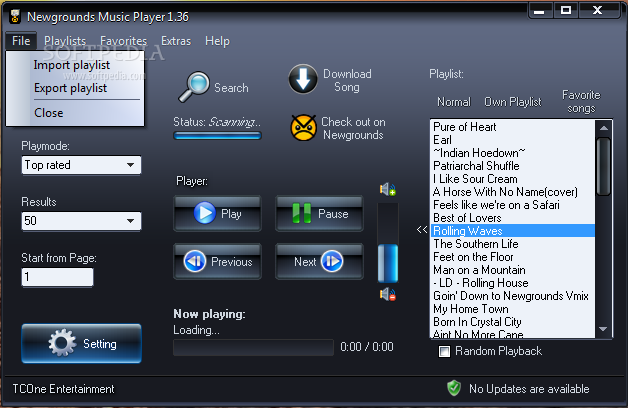Select the song Man on a Mountain
628x408 pixels.
513,270
